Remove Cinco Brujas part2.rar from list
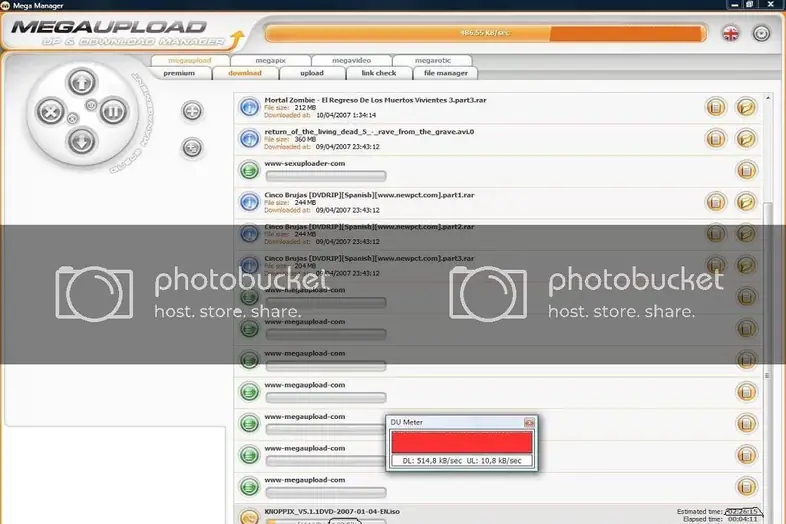This screenshot has height=524, width=786. (x=715, y=234)
